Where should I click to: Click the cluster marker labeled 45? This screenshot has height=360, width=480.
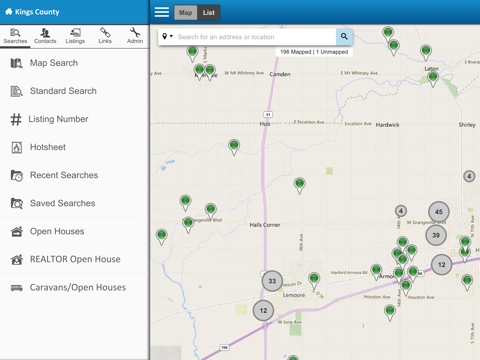[439, 212]
